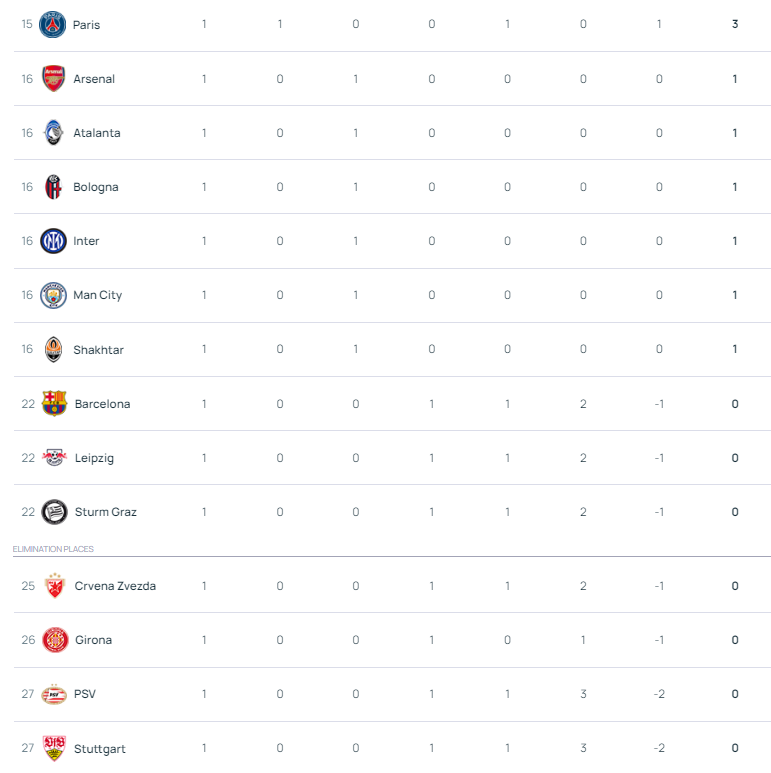Open the Atalanta crest icon
771x773 pixels.
[x=53, y=133]
